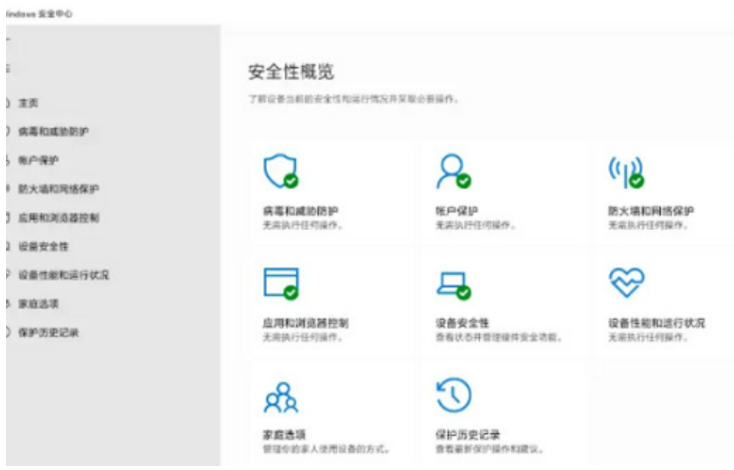
Task: Select 家庭选项 in the sidebar
Action: (38, 303)
